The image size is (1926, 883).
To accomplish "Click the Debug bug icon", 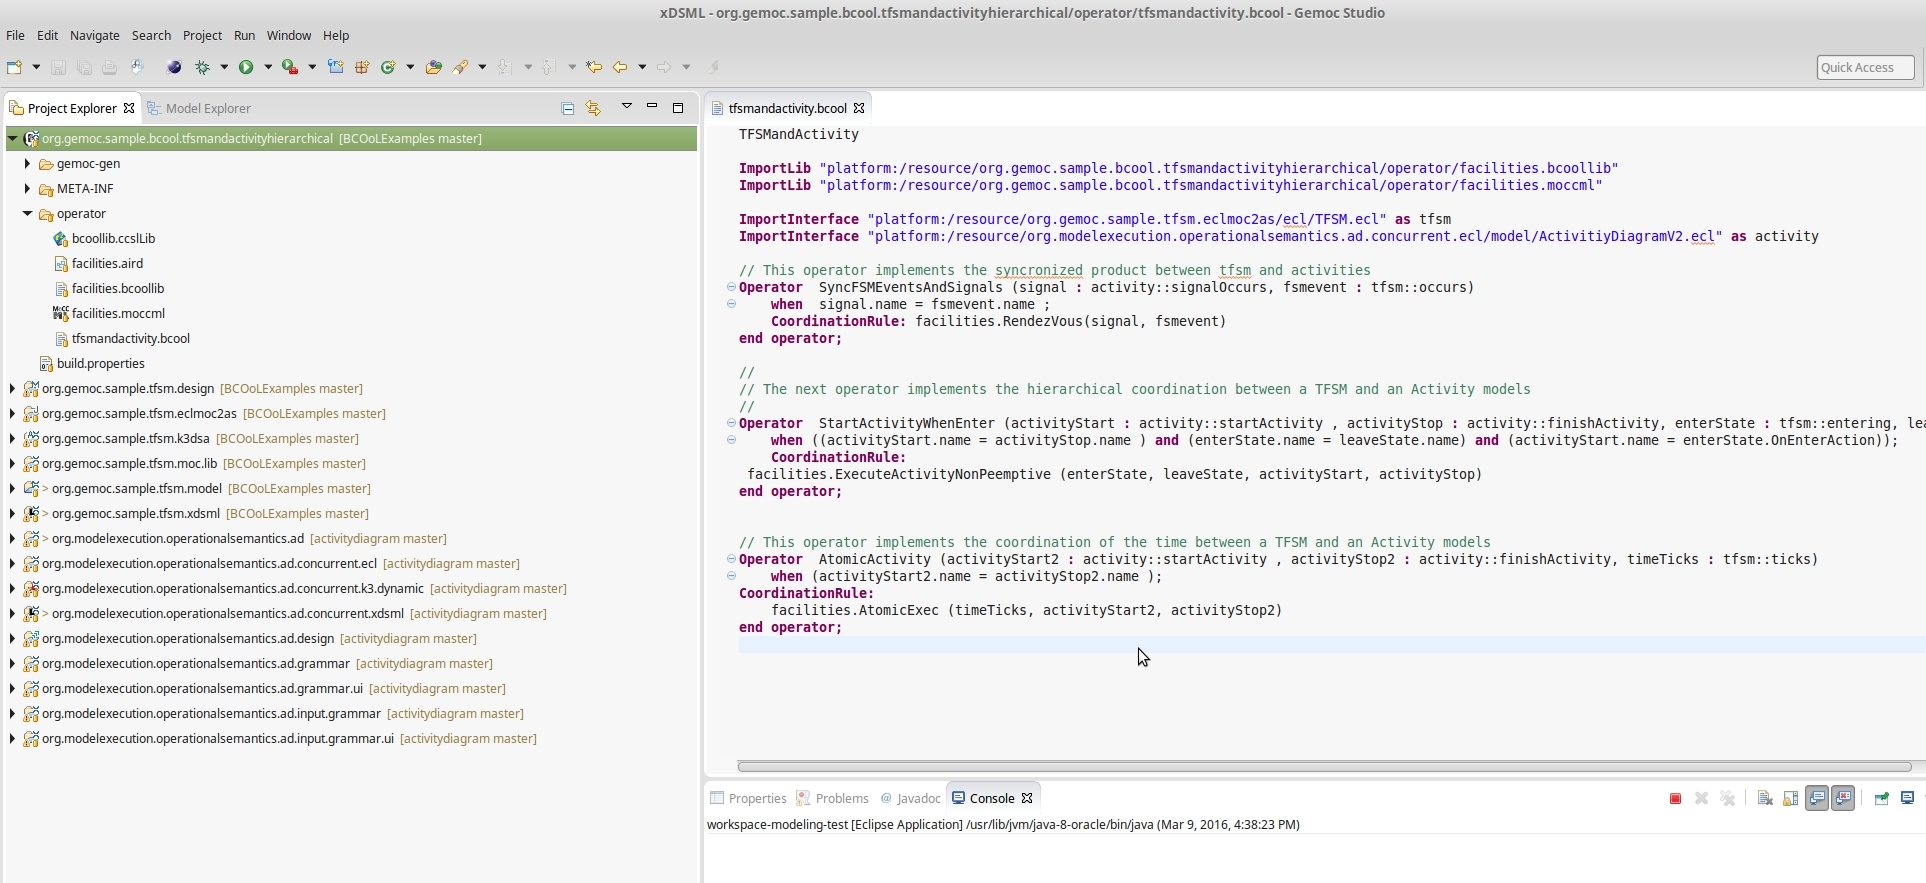I will click(203, 67).
